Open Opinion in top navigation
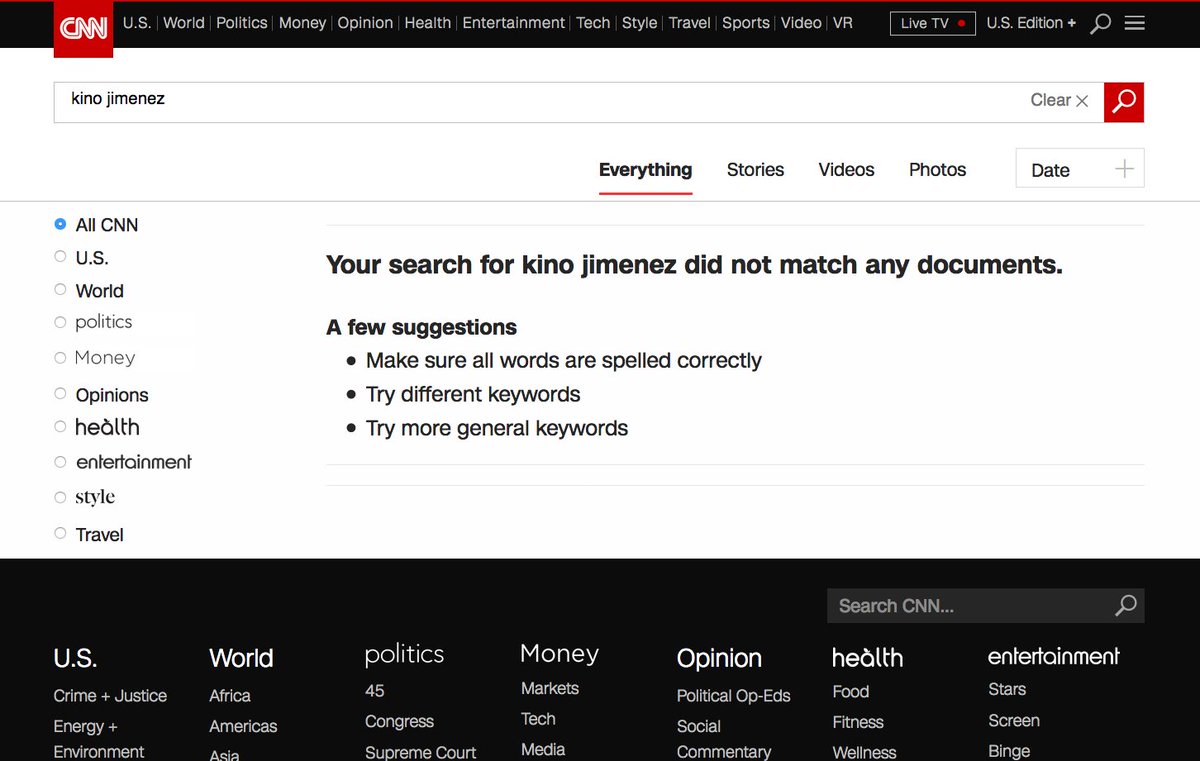This screenshot has height=761, width=1200. [x=365, y=22]
